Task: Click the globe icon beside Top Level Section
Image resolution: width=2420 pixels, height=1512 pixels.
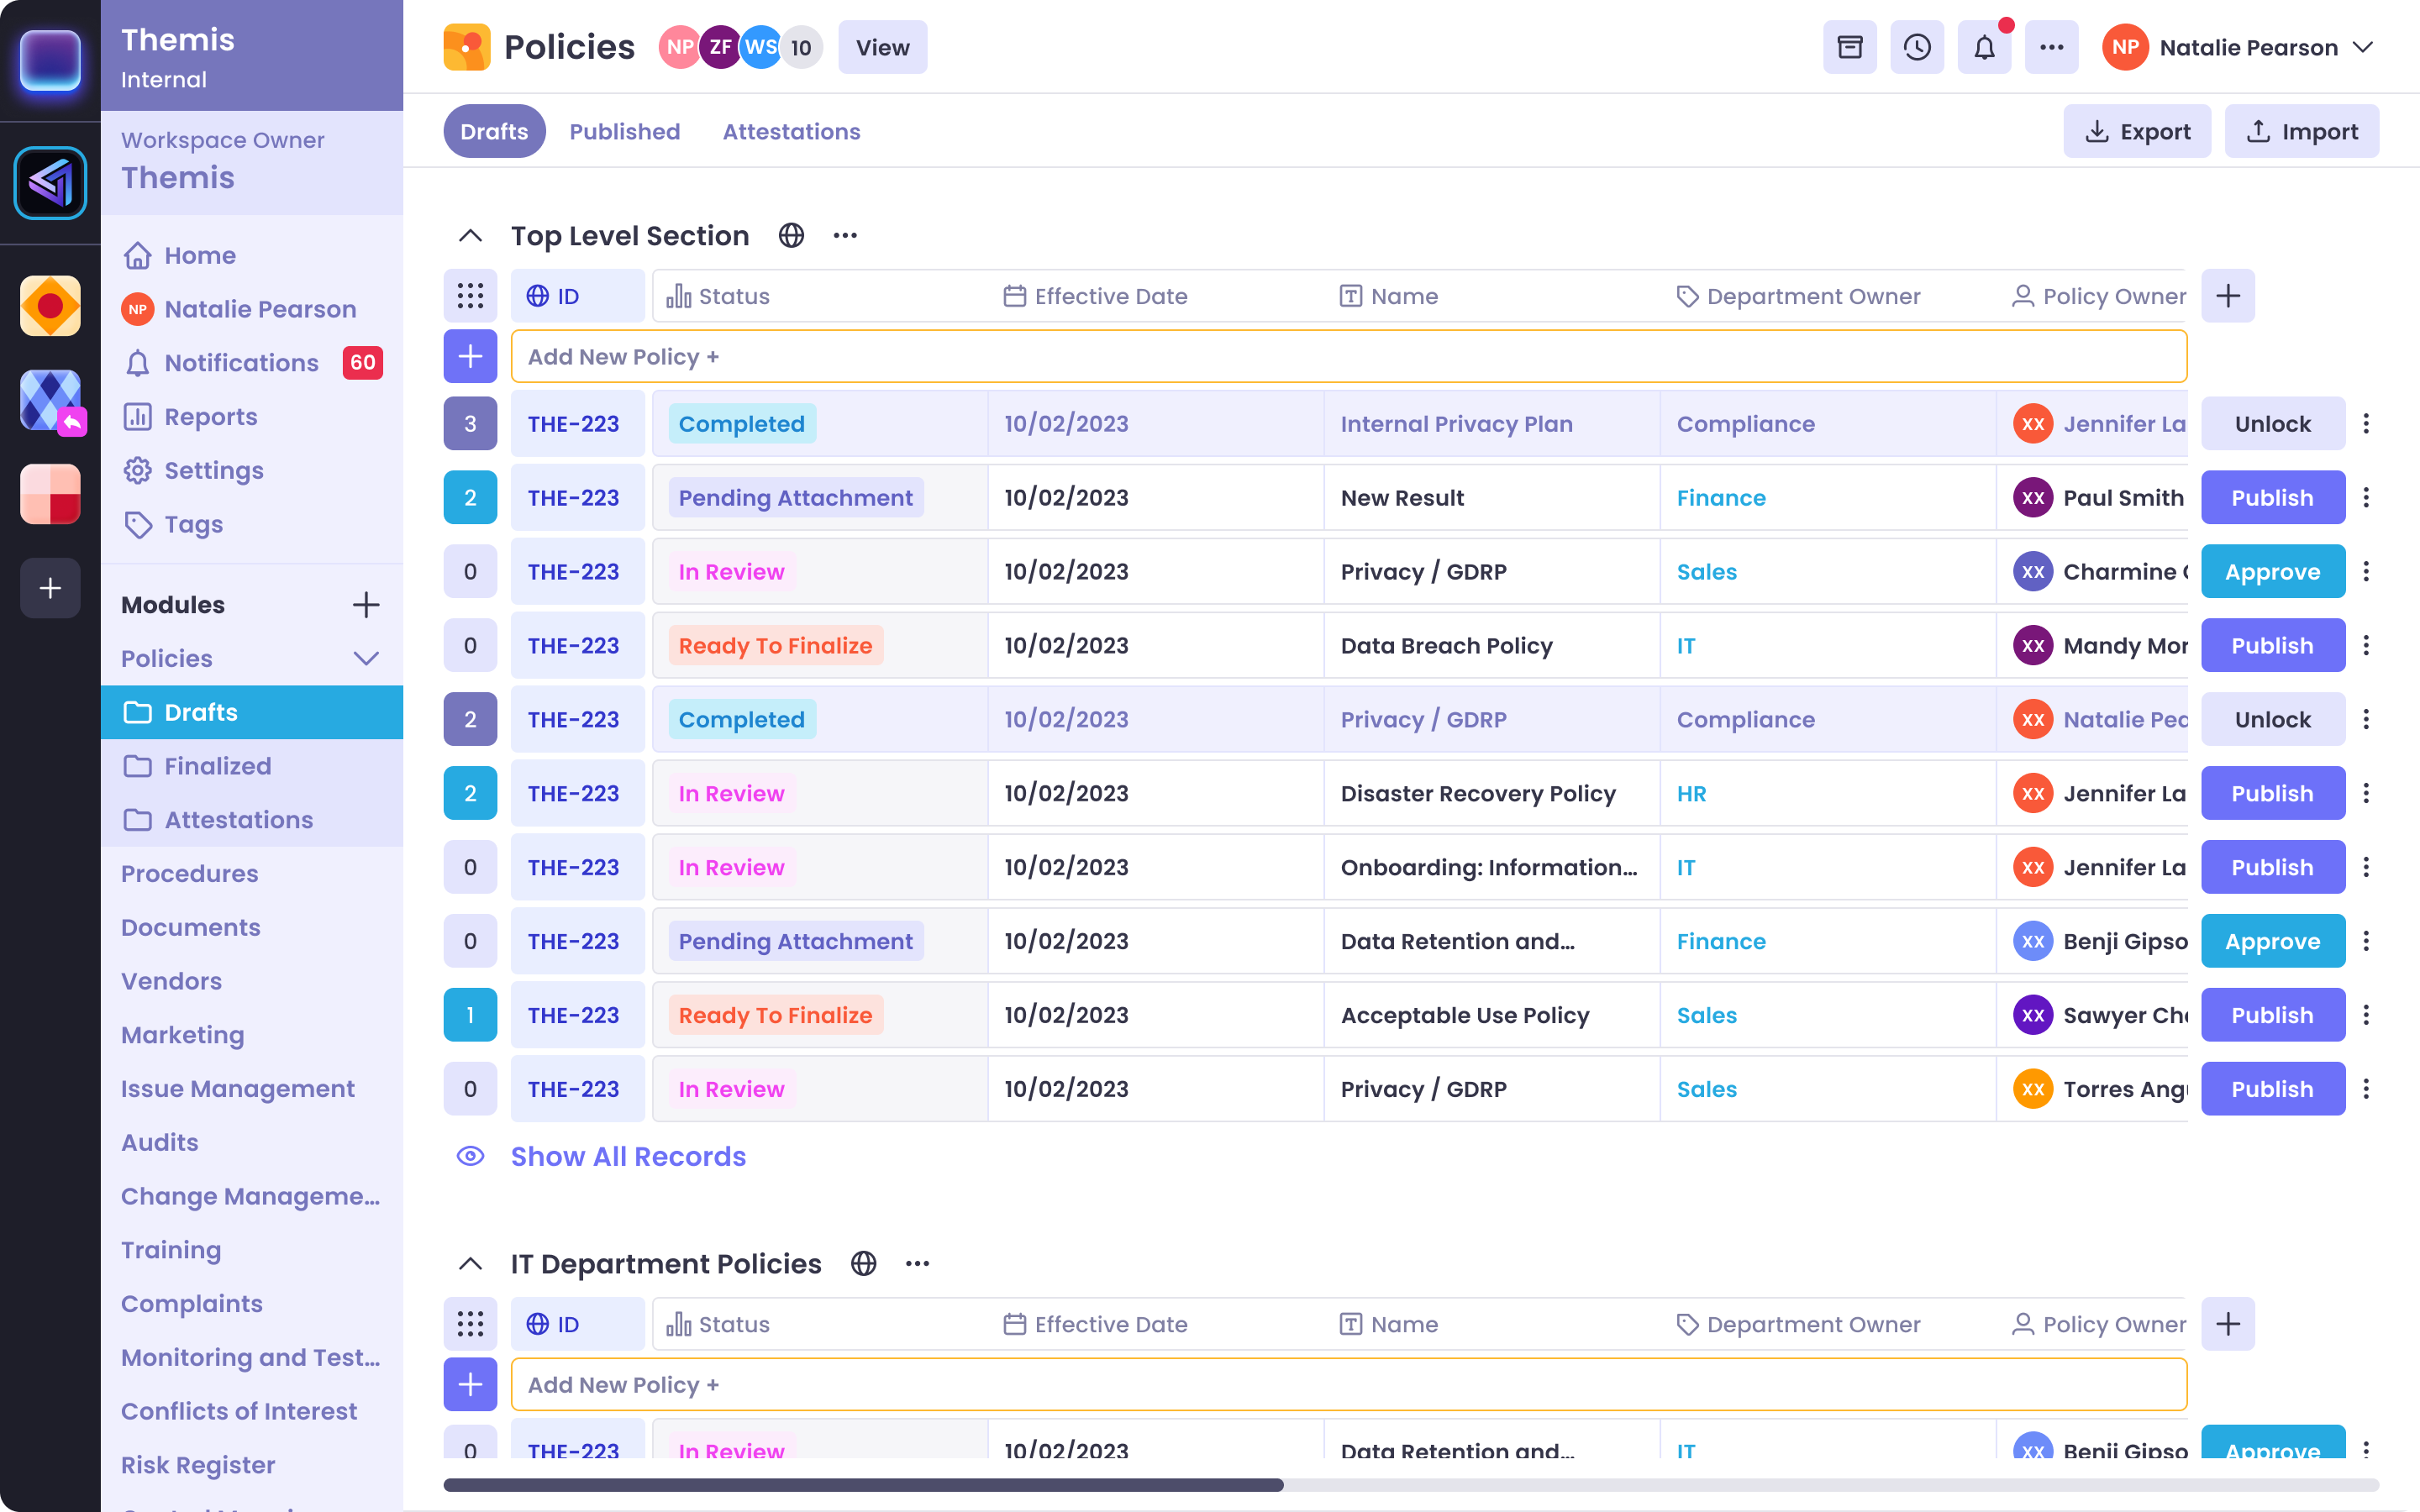Action: pos(791,235)
